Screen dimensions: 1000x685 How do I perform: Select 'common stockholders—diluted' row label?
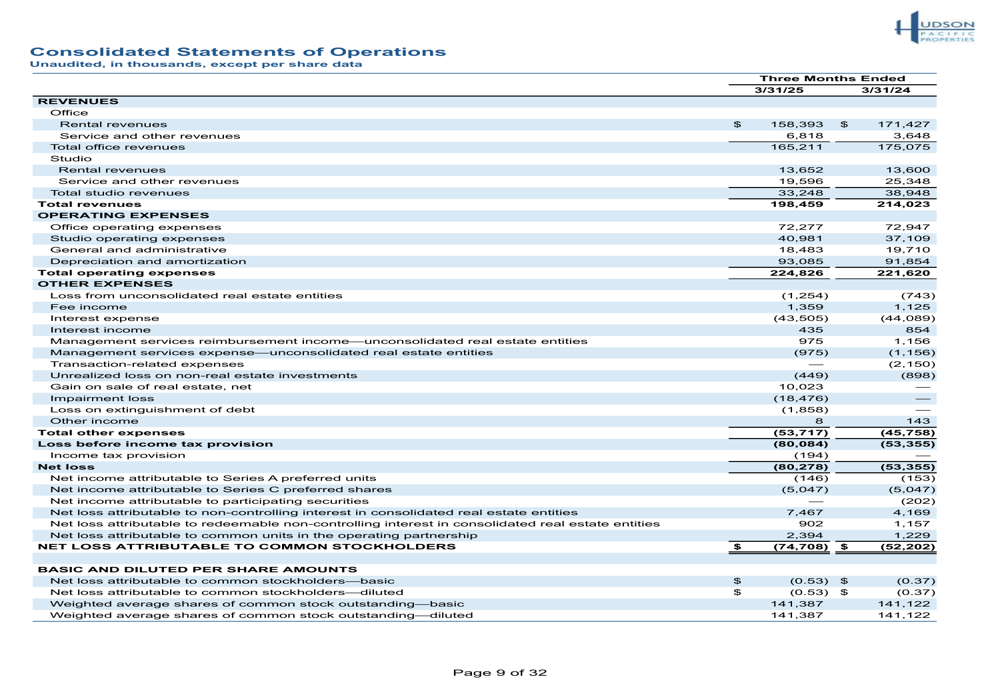pyautogui.click(x=226, y=593)
